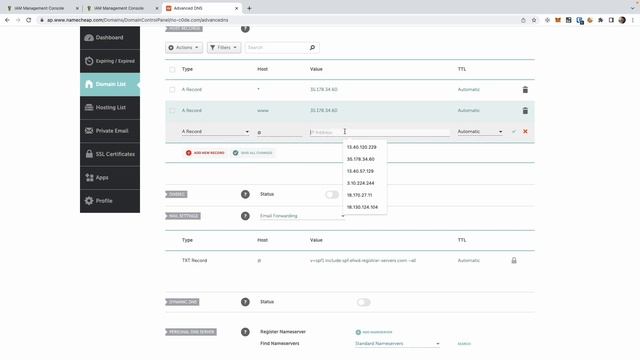Open Hosting List sidebar item

click(x=110, y=107)
